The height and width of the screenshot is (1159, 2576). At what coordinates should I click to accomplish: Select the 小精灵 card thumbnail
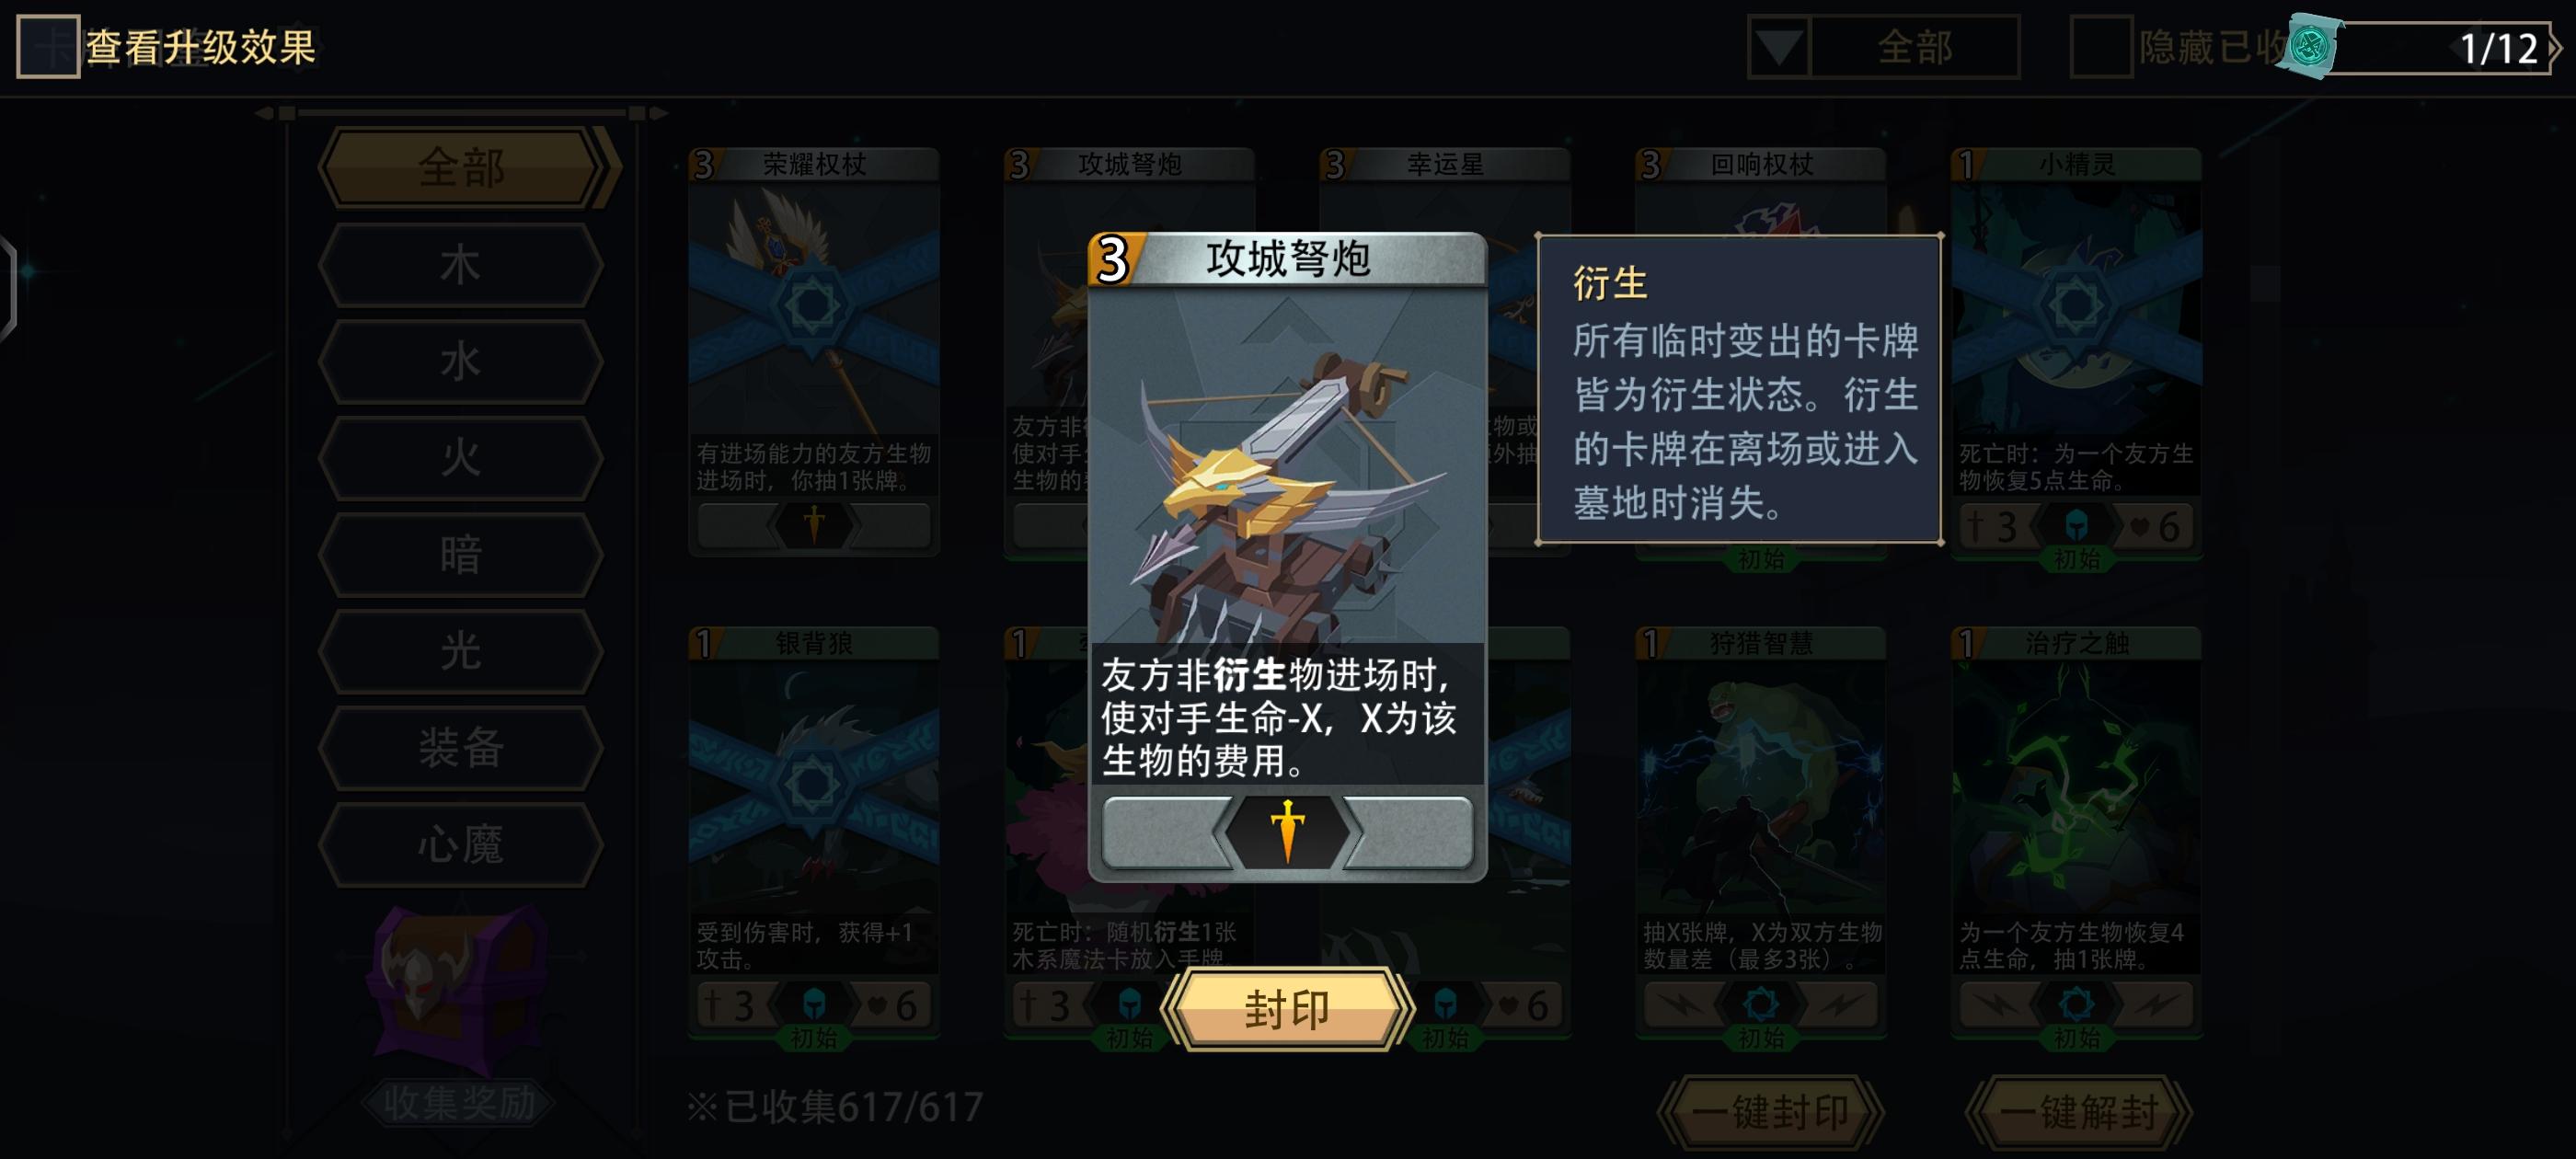point(2077,351)
